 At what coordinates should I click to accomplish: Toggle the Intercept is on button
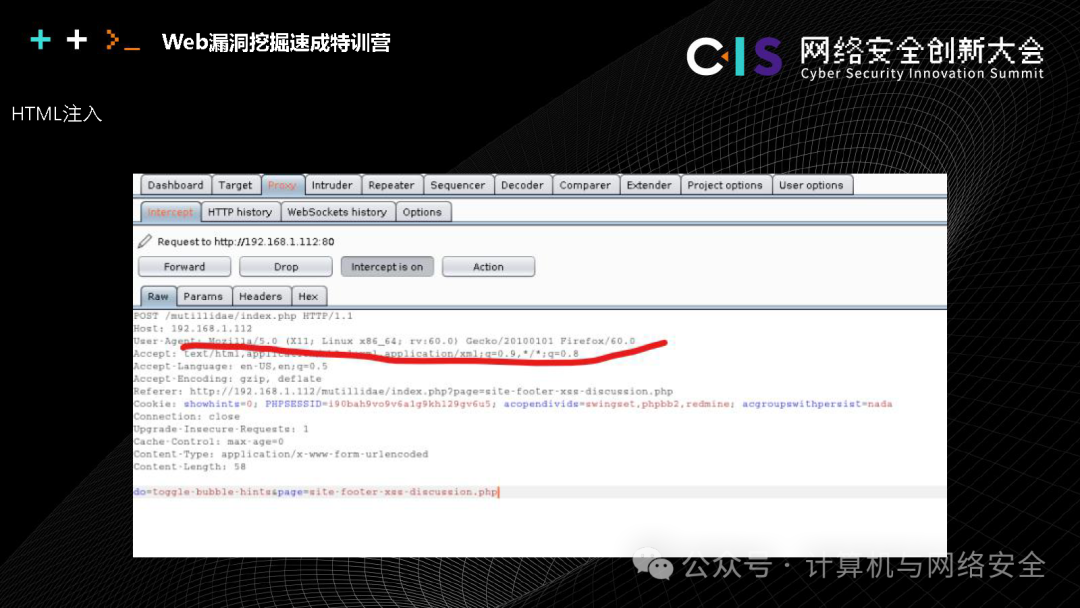click(387, 266)
